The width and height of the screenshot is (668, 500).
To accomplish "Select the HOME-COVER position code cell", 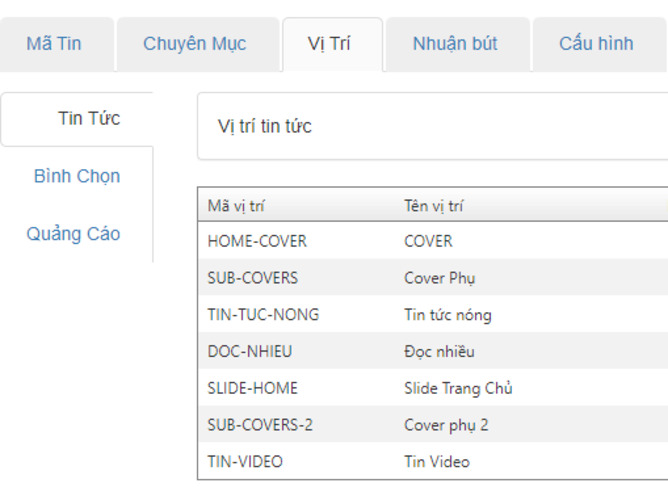I will tap(257, 241).
